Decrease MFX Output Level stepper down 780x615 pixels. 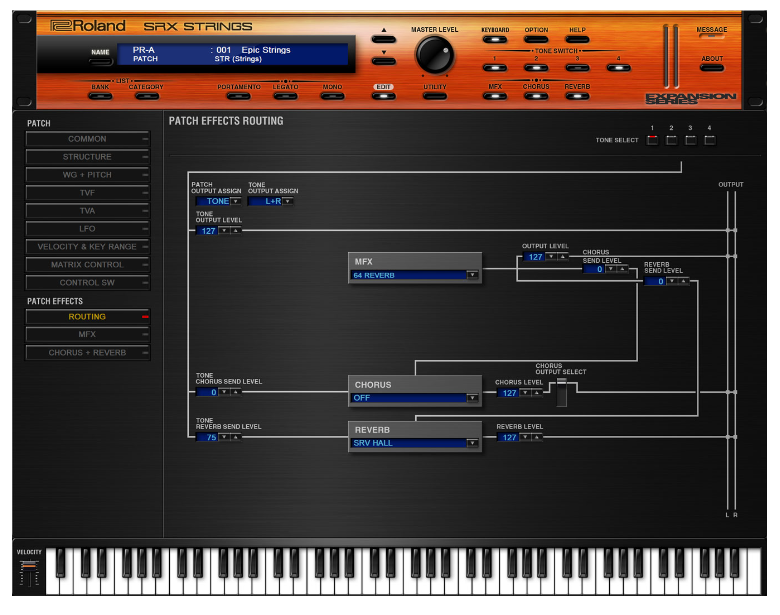click(x=551, y=257)
